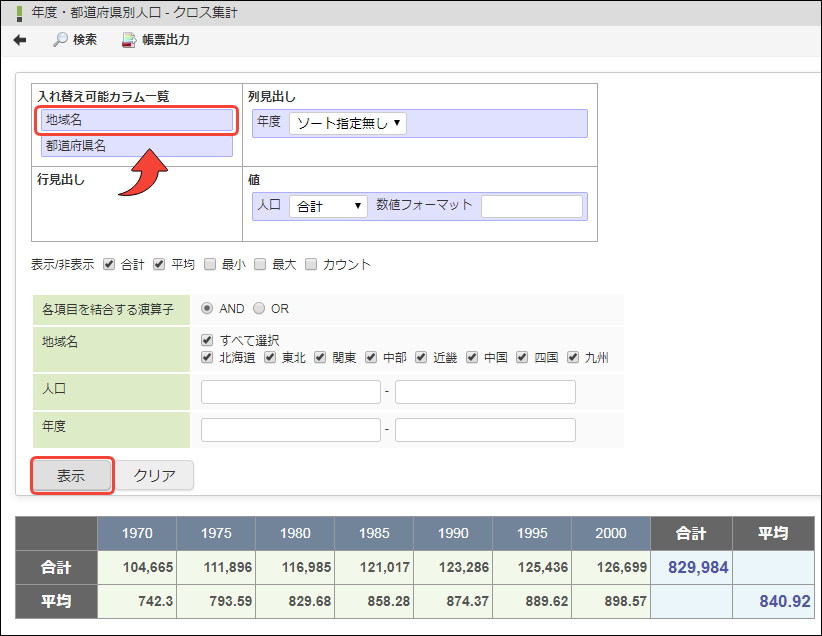822x636 pixels.
Task: Uncheck the 北海道 region checkbox
Action: pos(207,358)
